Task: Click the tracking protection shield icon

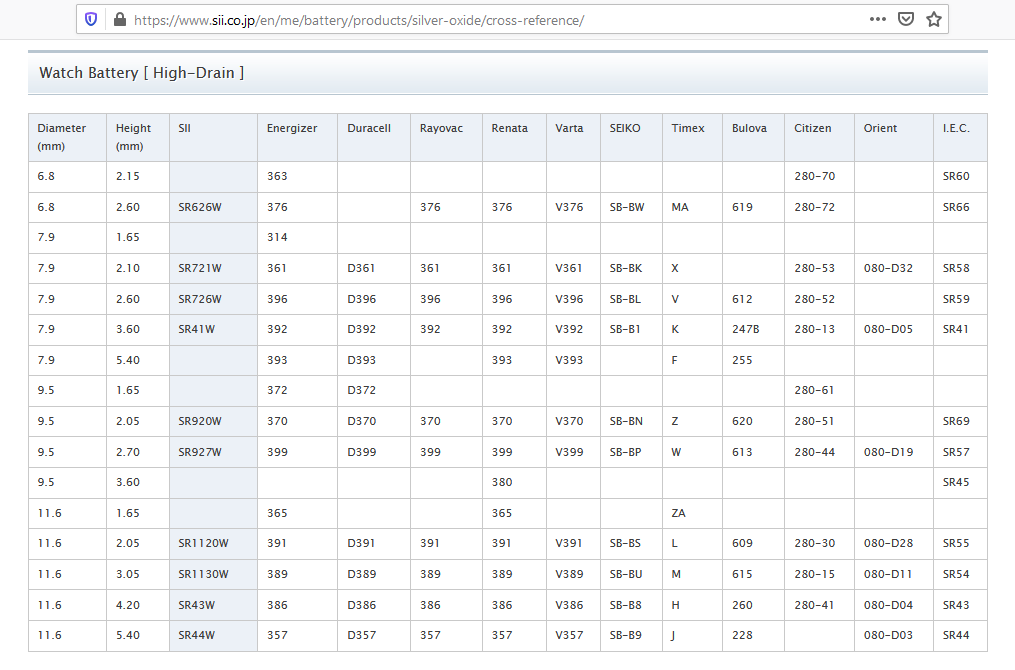Action: tap(92, 19)
